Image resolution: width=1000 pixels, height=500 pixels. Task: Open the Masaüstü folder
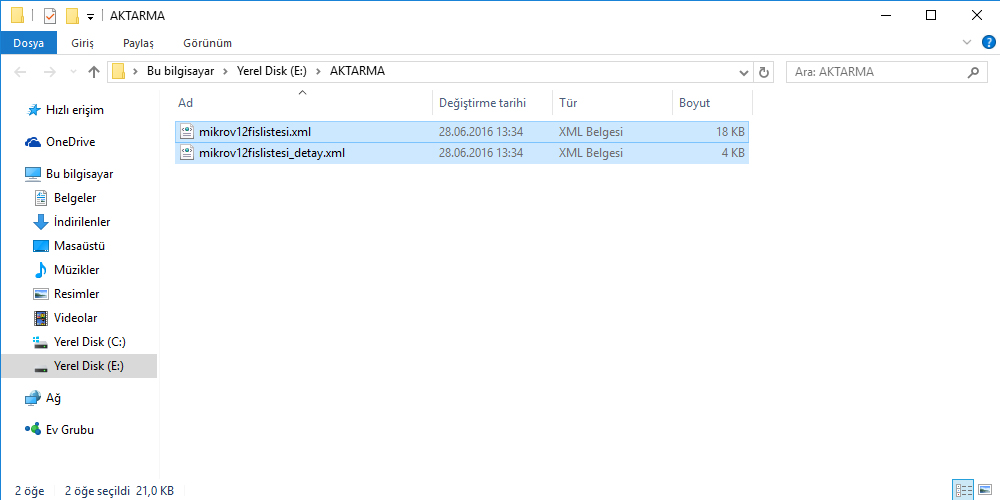coord(80,246)
